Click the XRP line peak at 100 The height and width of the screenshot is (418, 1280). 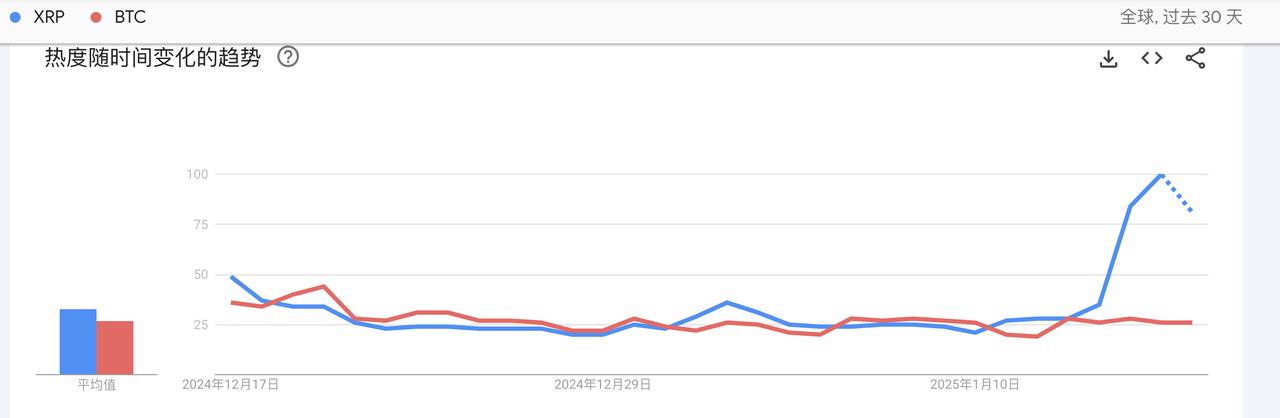point(1160,175)
